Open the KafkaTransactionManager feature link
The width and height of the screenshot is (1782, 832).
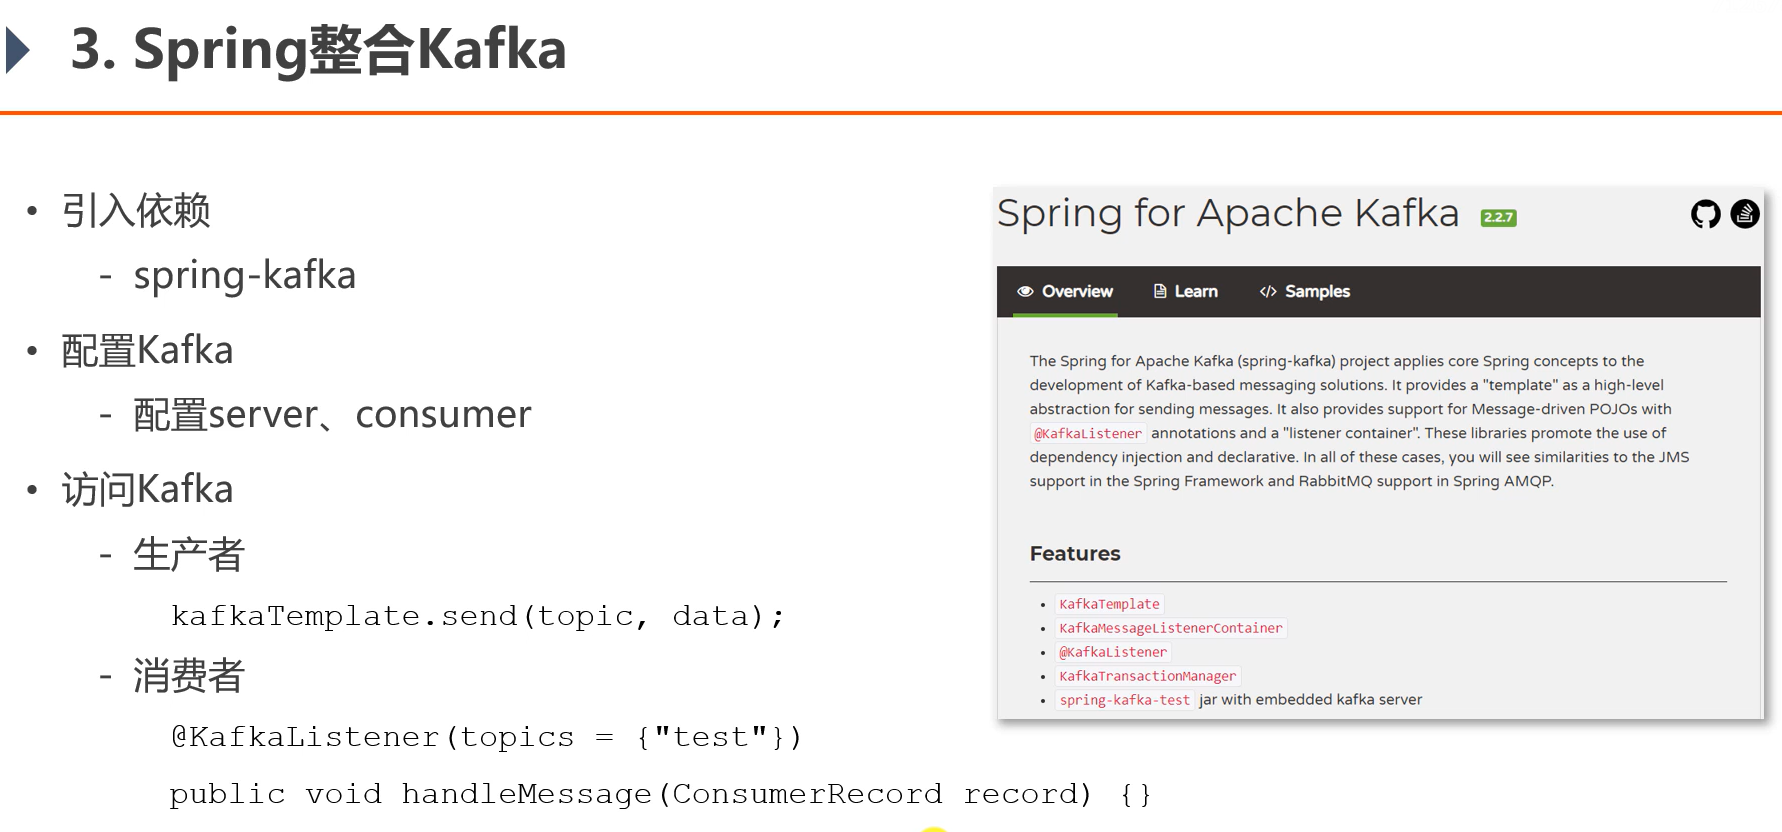click(1147, 676)
